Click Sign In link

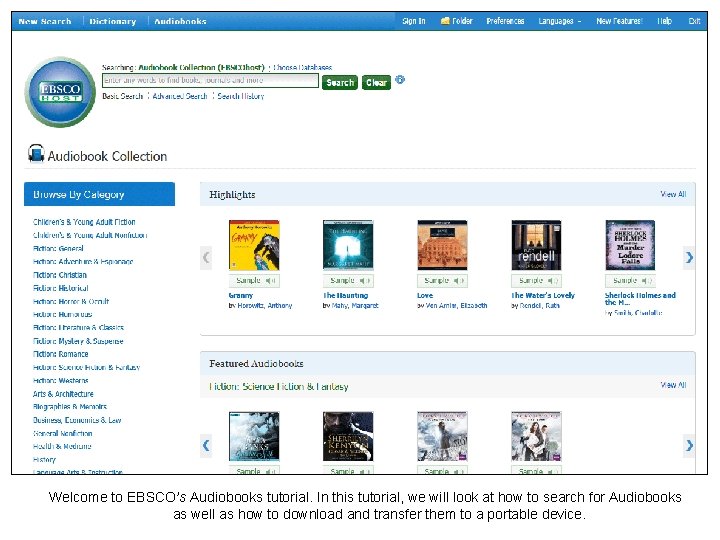coord(414,21)
